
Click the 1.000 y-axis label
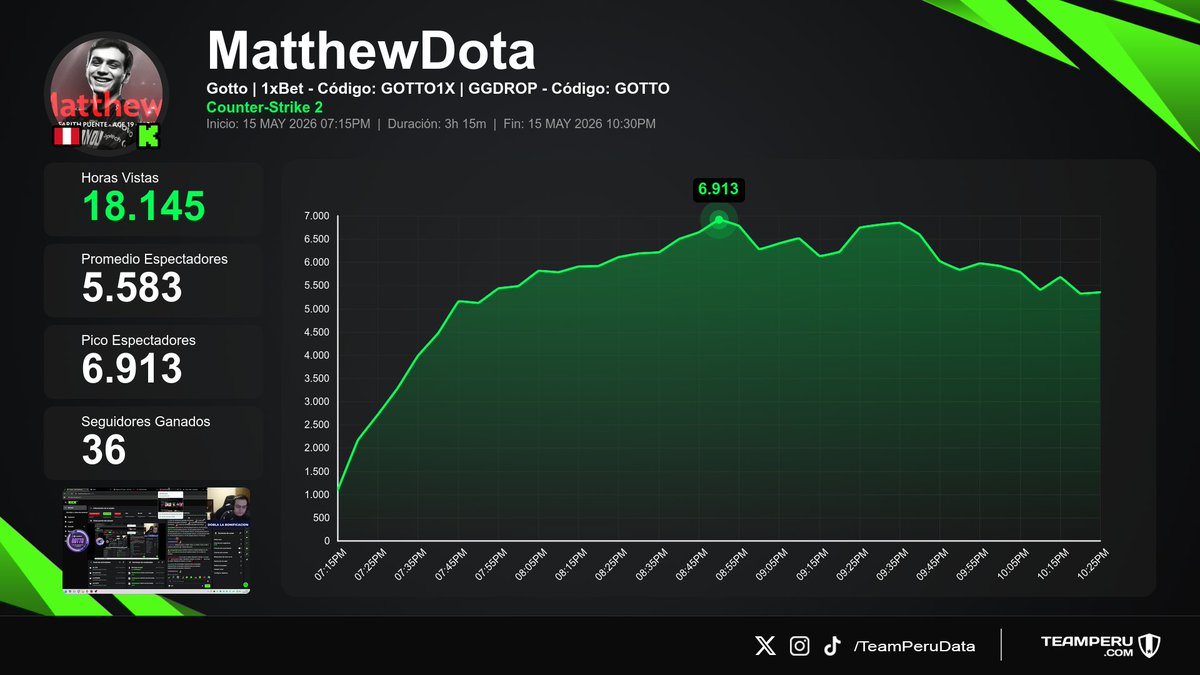tap(316, 495)
